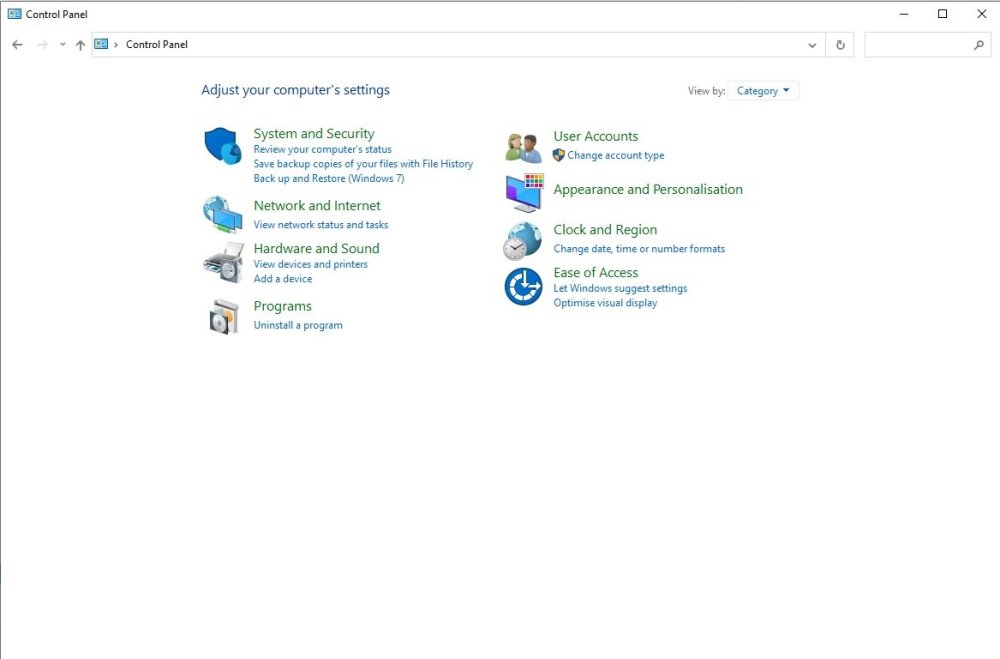Click Change account type link
Screen dimensions: 1000x659
tap(615, 155)
